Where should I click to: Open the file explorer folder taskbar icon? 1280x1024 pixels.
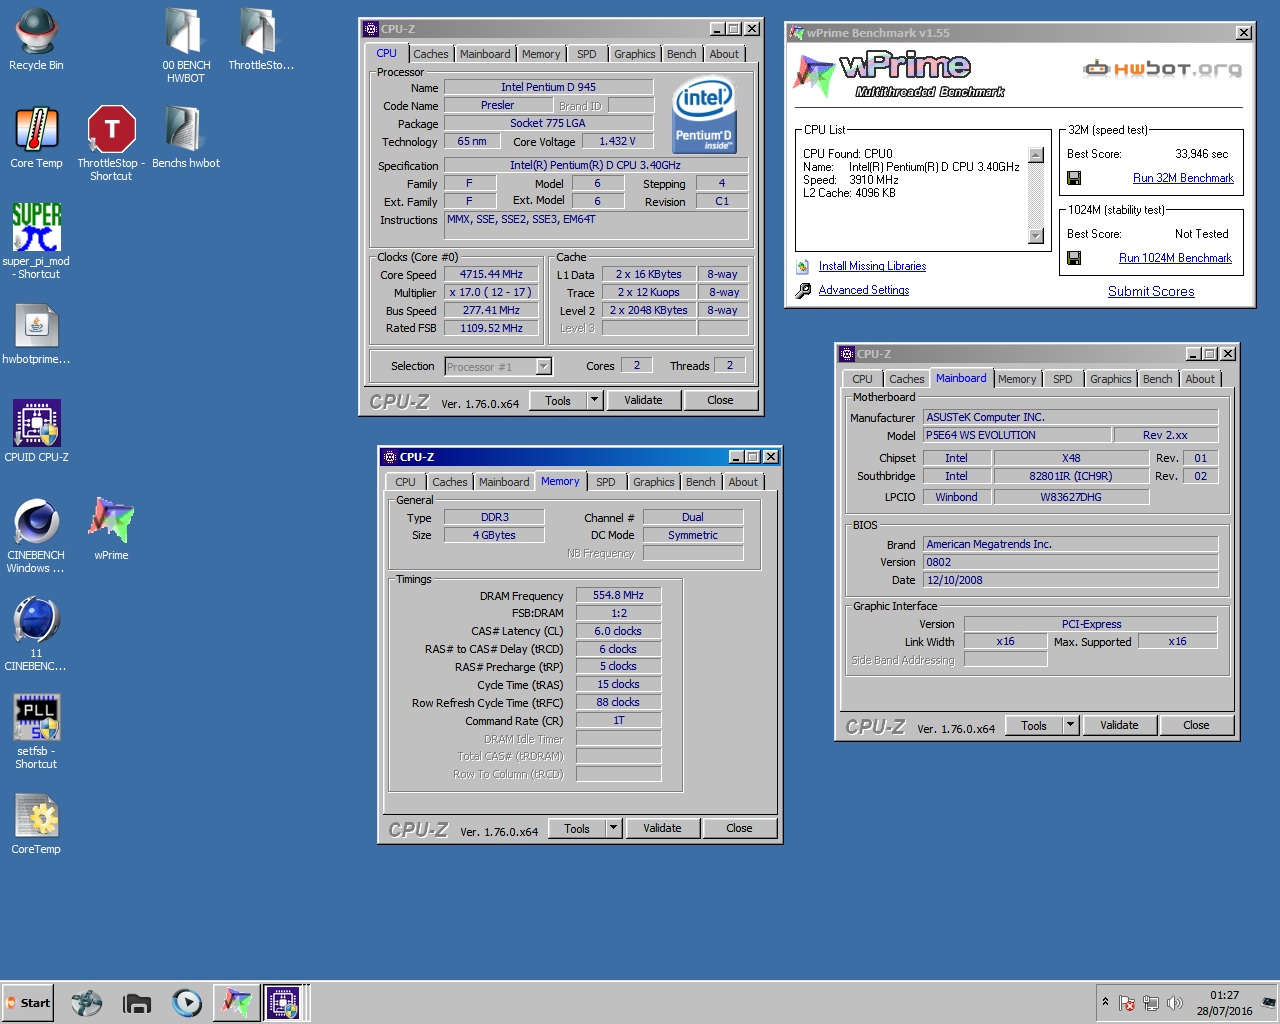[x=136, y=1003]
